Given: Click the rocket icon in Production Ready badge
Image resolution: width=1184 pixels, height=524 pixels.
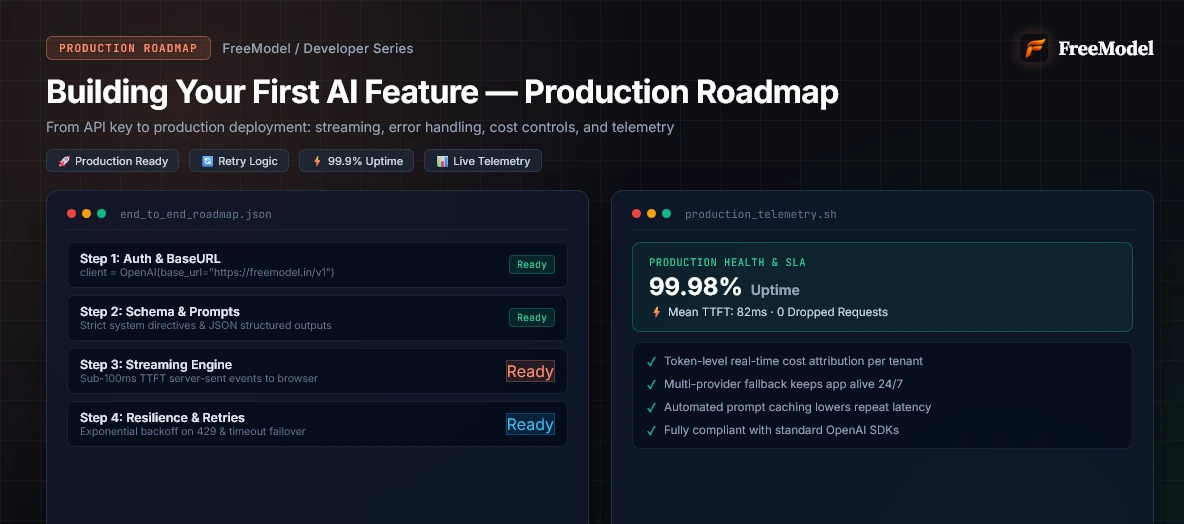Looking at the screenshot, I should pos(64,161).
